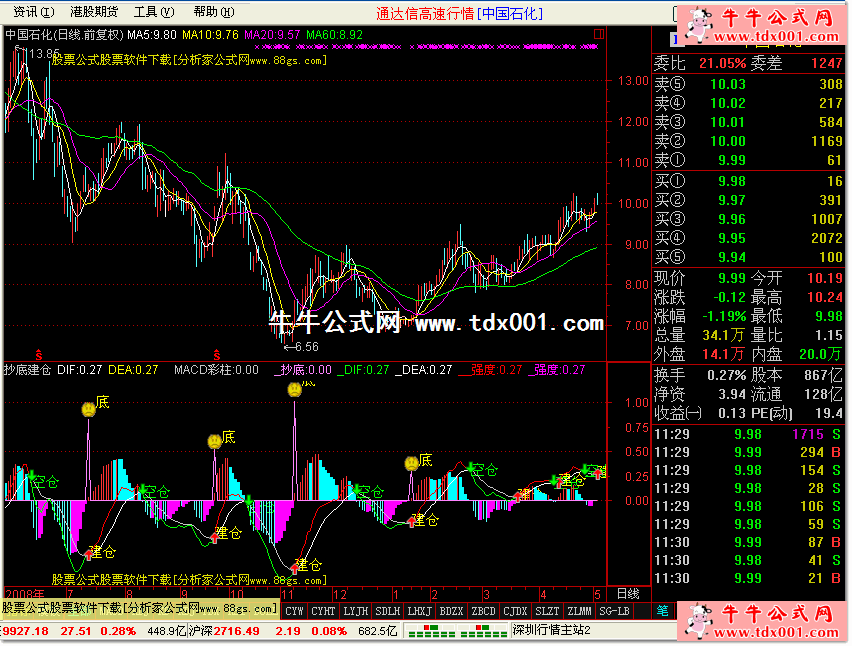The height and width of the screenshot is (646, 852).
Task: Click the 2008年 label on the date axis
Action: (x=24, y=594)
